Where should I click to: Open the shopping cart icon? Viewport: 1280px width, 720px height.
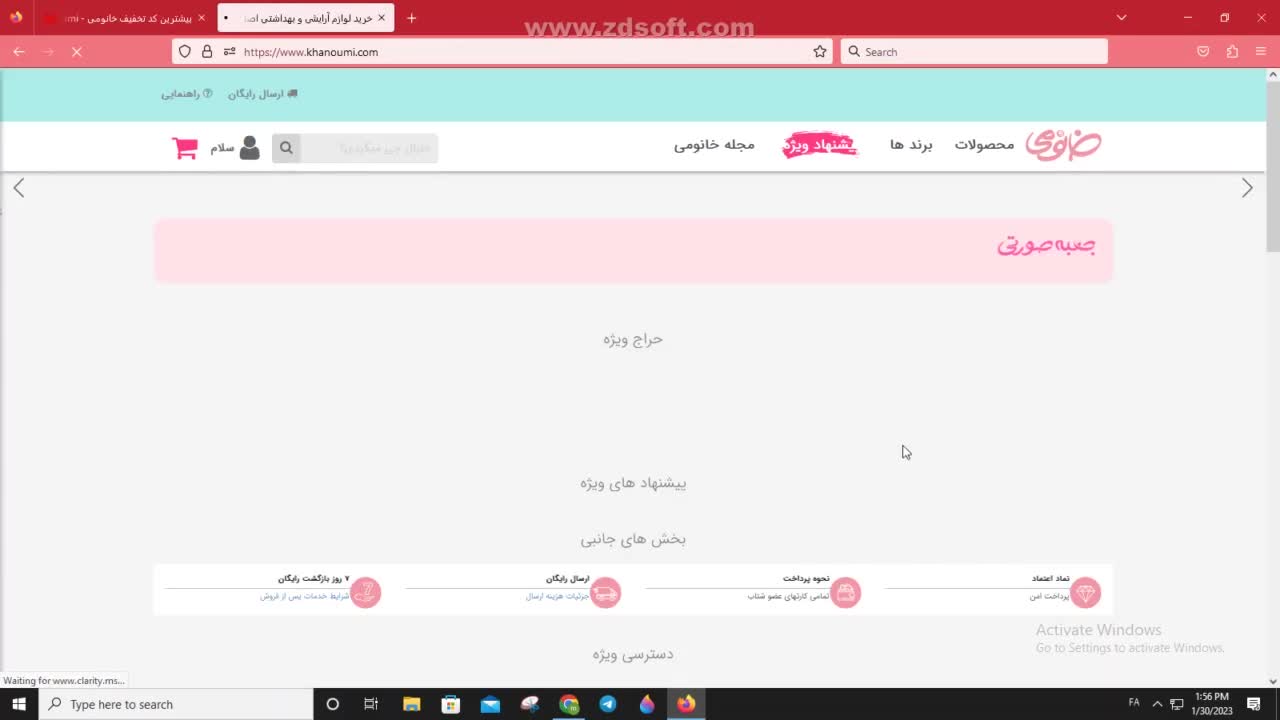[x=185, y=148]
